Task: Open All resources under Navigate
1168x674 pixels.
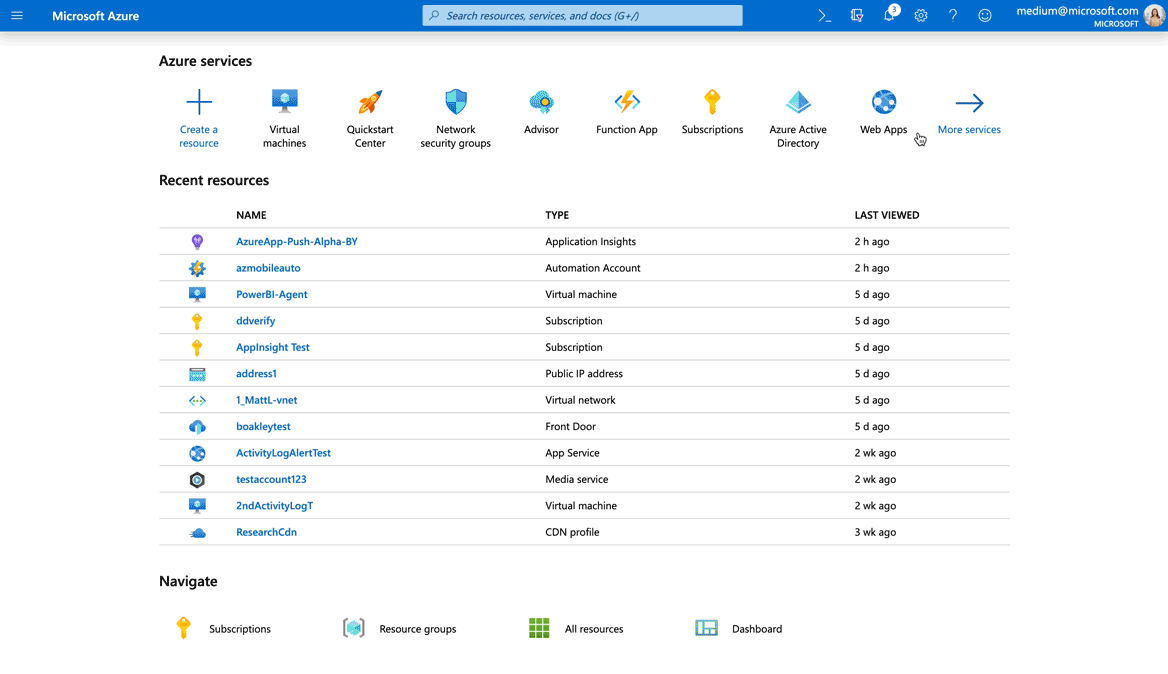Action: 594,629
